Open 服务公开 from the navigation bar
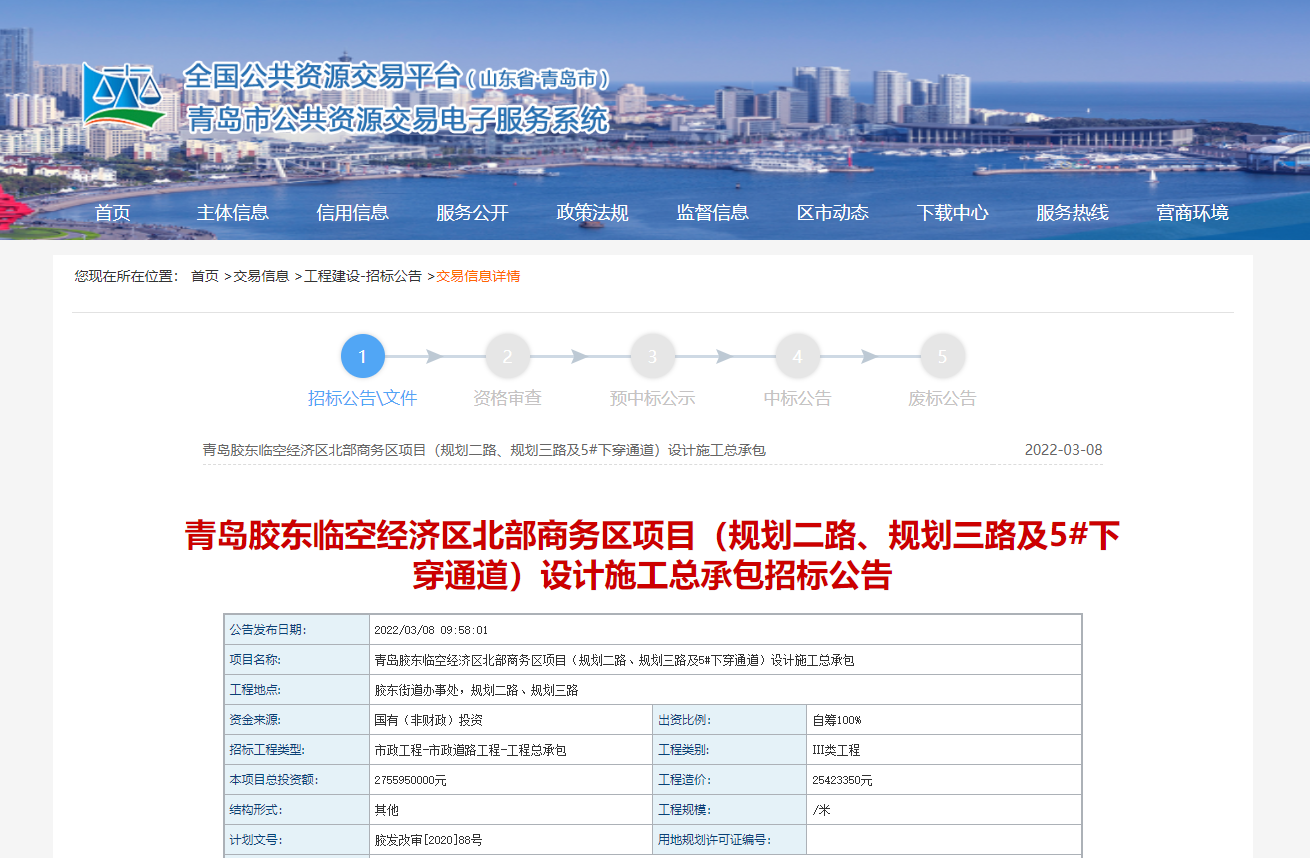Screen dimensions: 1310x858 pyautogui.click(x=473, y=213)
